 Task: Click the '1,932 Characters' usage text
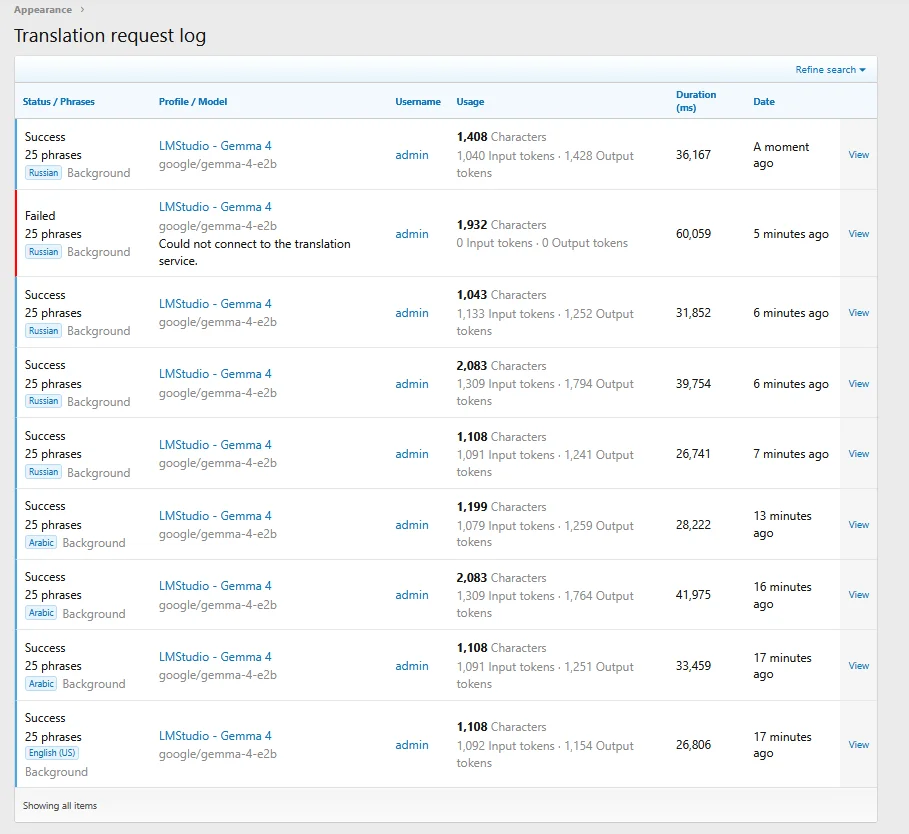501,225
